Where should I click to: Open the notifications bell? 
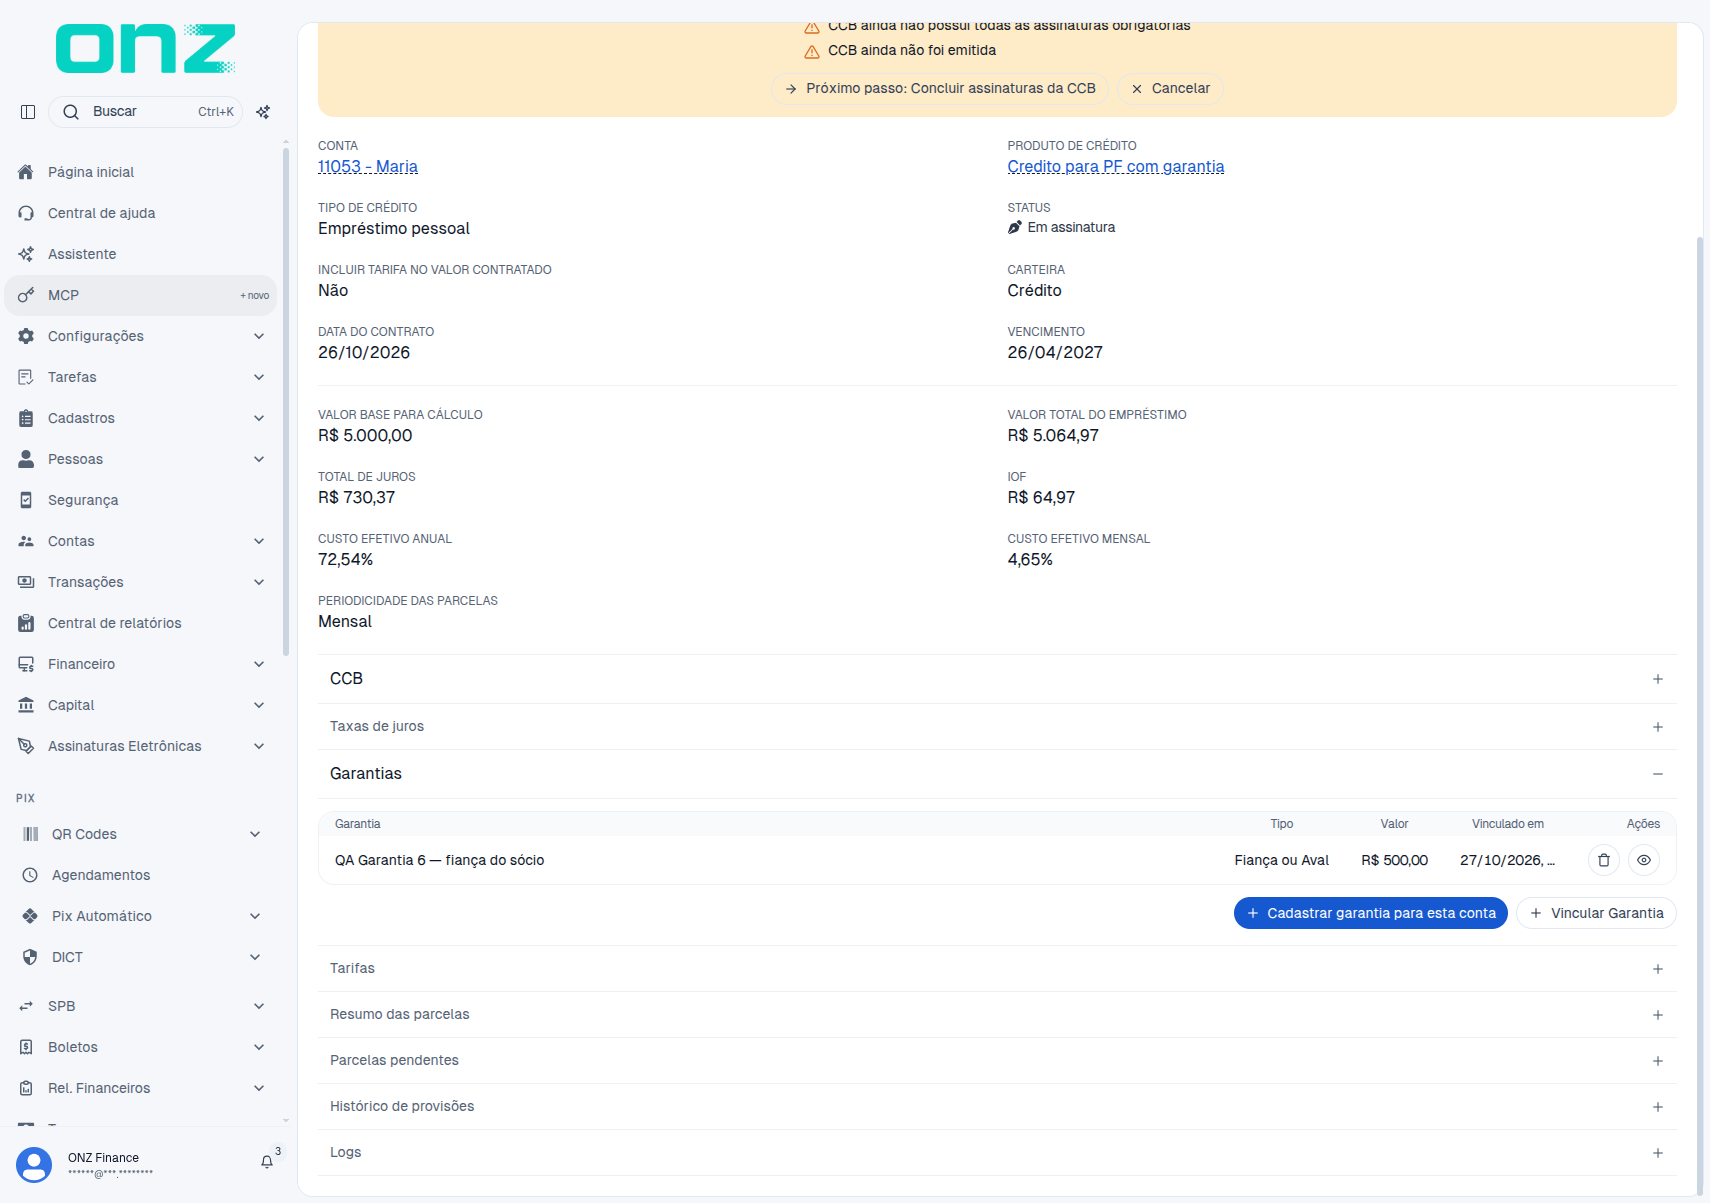[267, 1162]
